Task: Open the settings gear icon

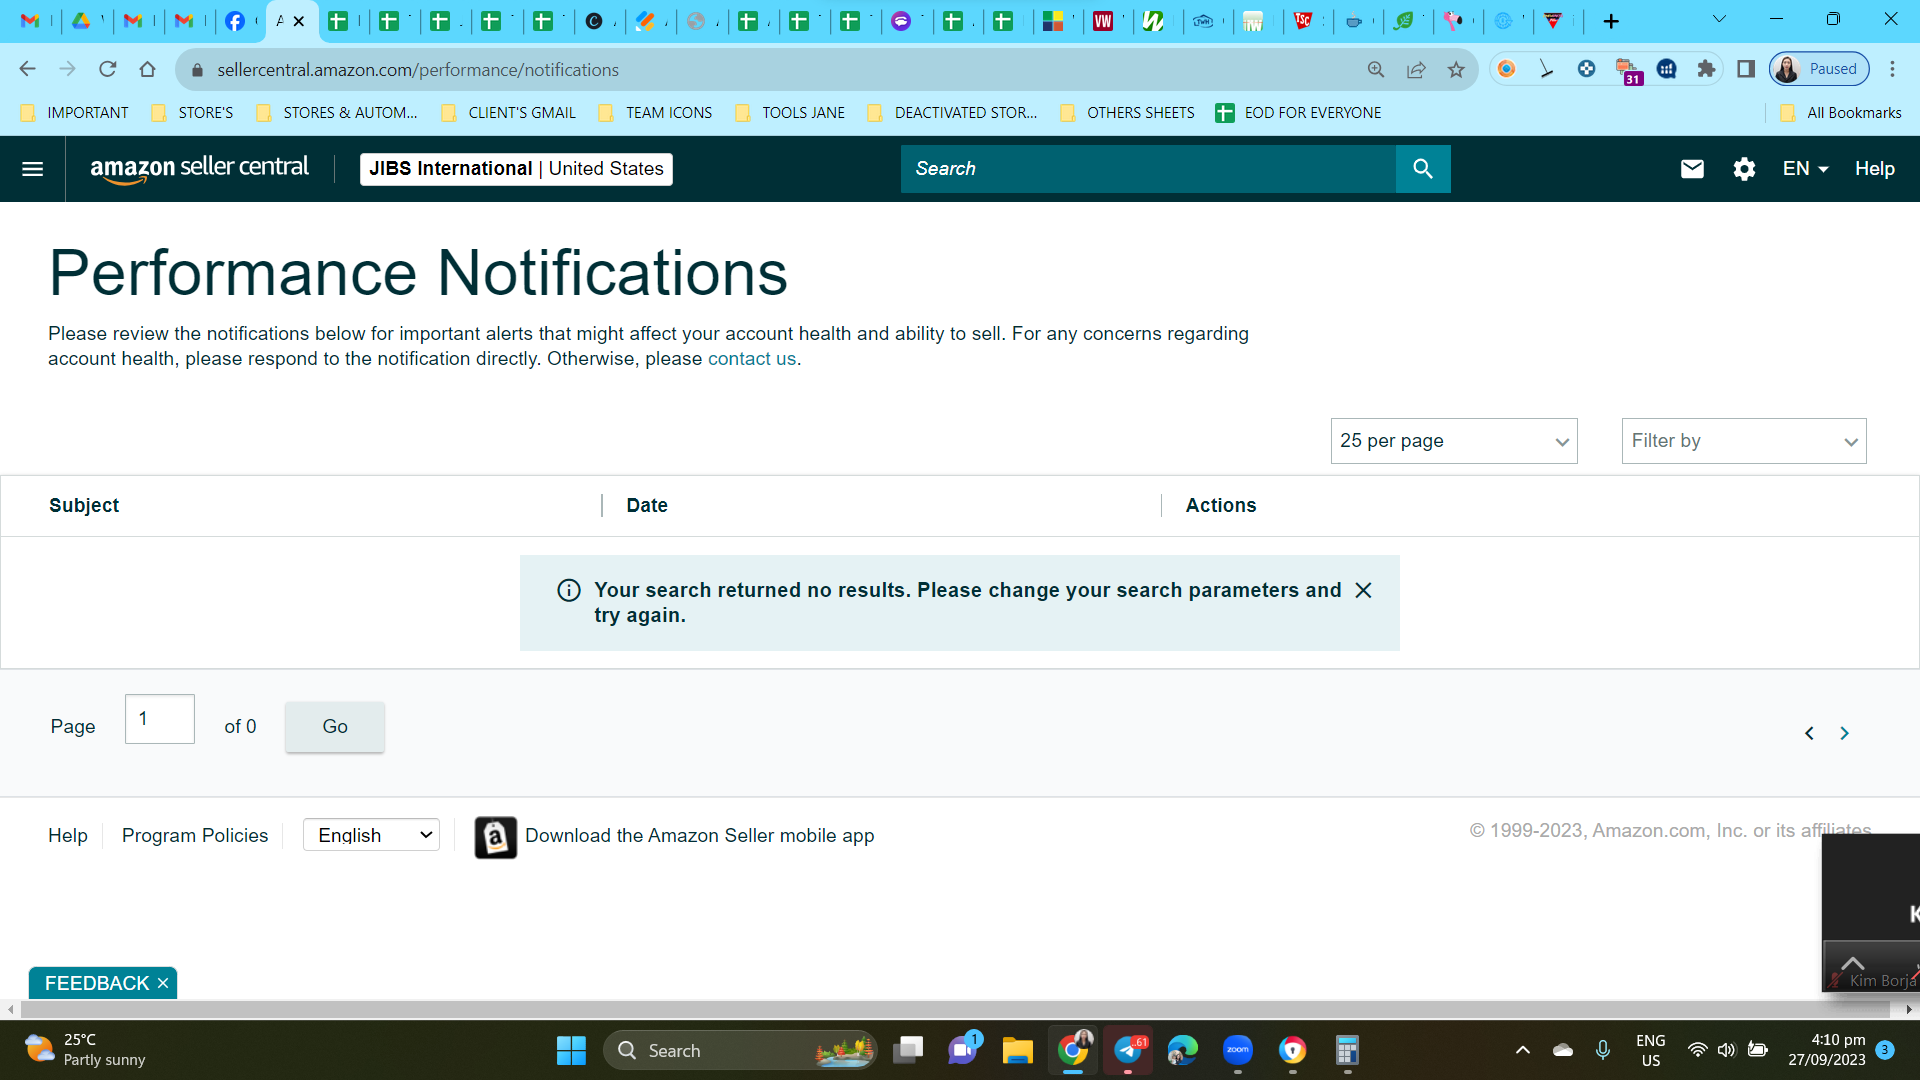Action: click(1744, 169)
